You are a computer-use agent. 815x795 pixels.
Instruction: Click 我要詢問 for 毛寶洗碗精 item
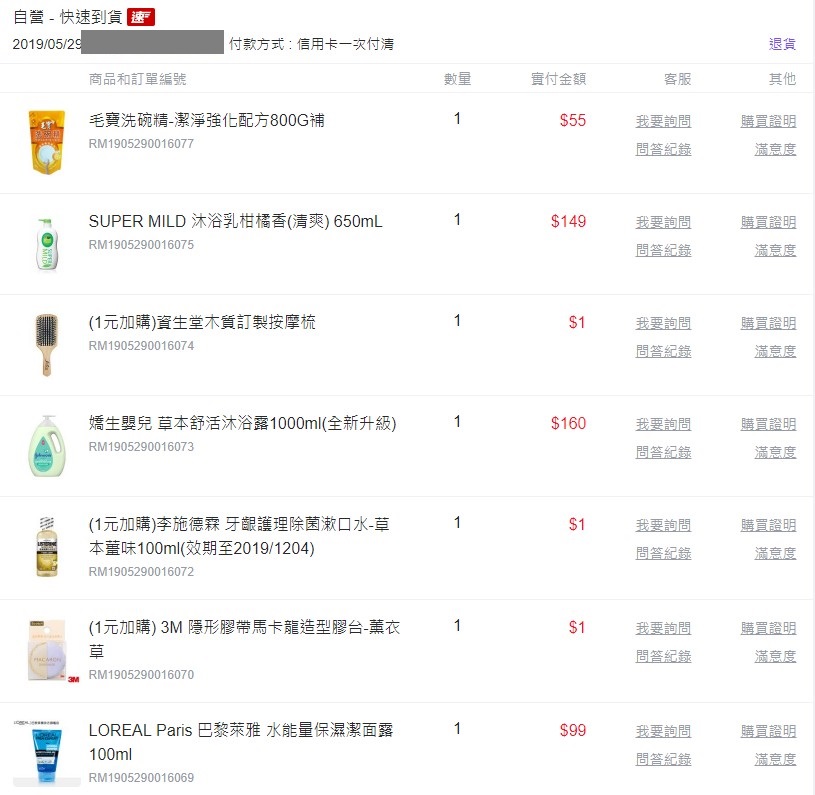coord(663,121)
